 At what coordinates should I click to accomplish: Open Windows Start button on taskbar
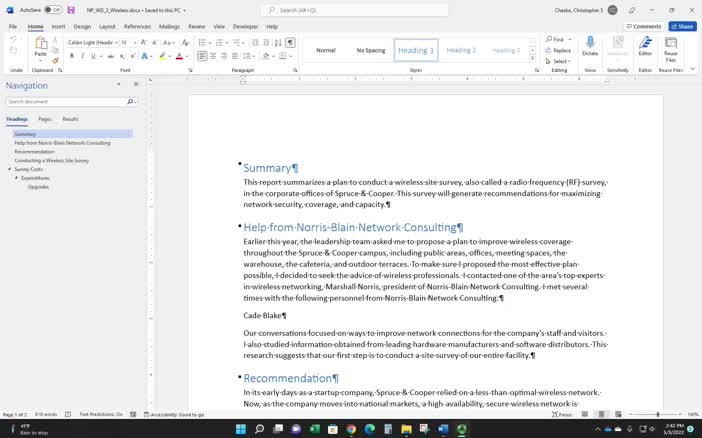click(240, 429)
